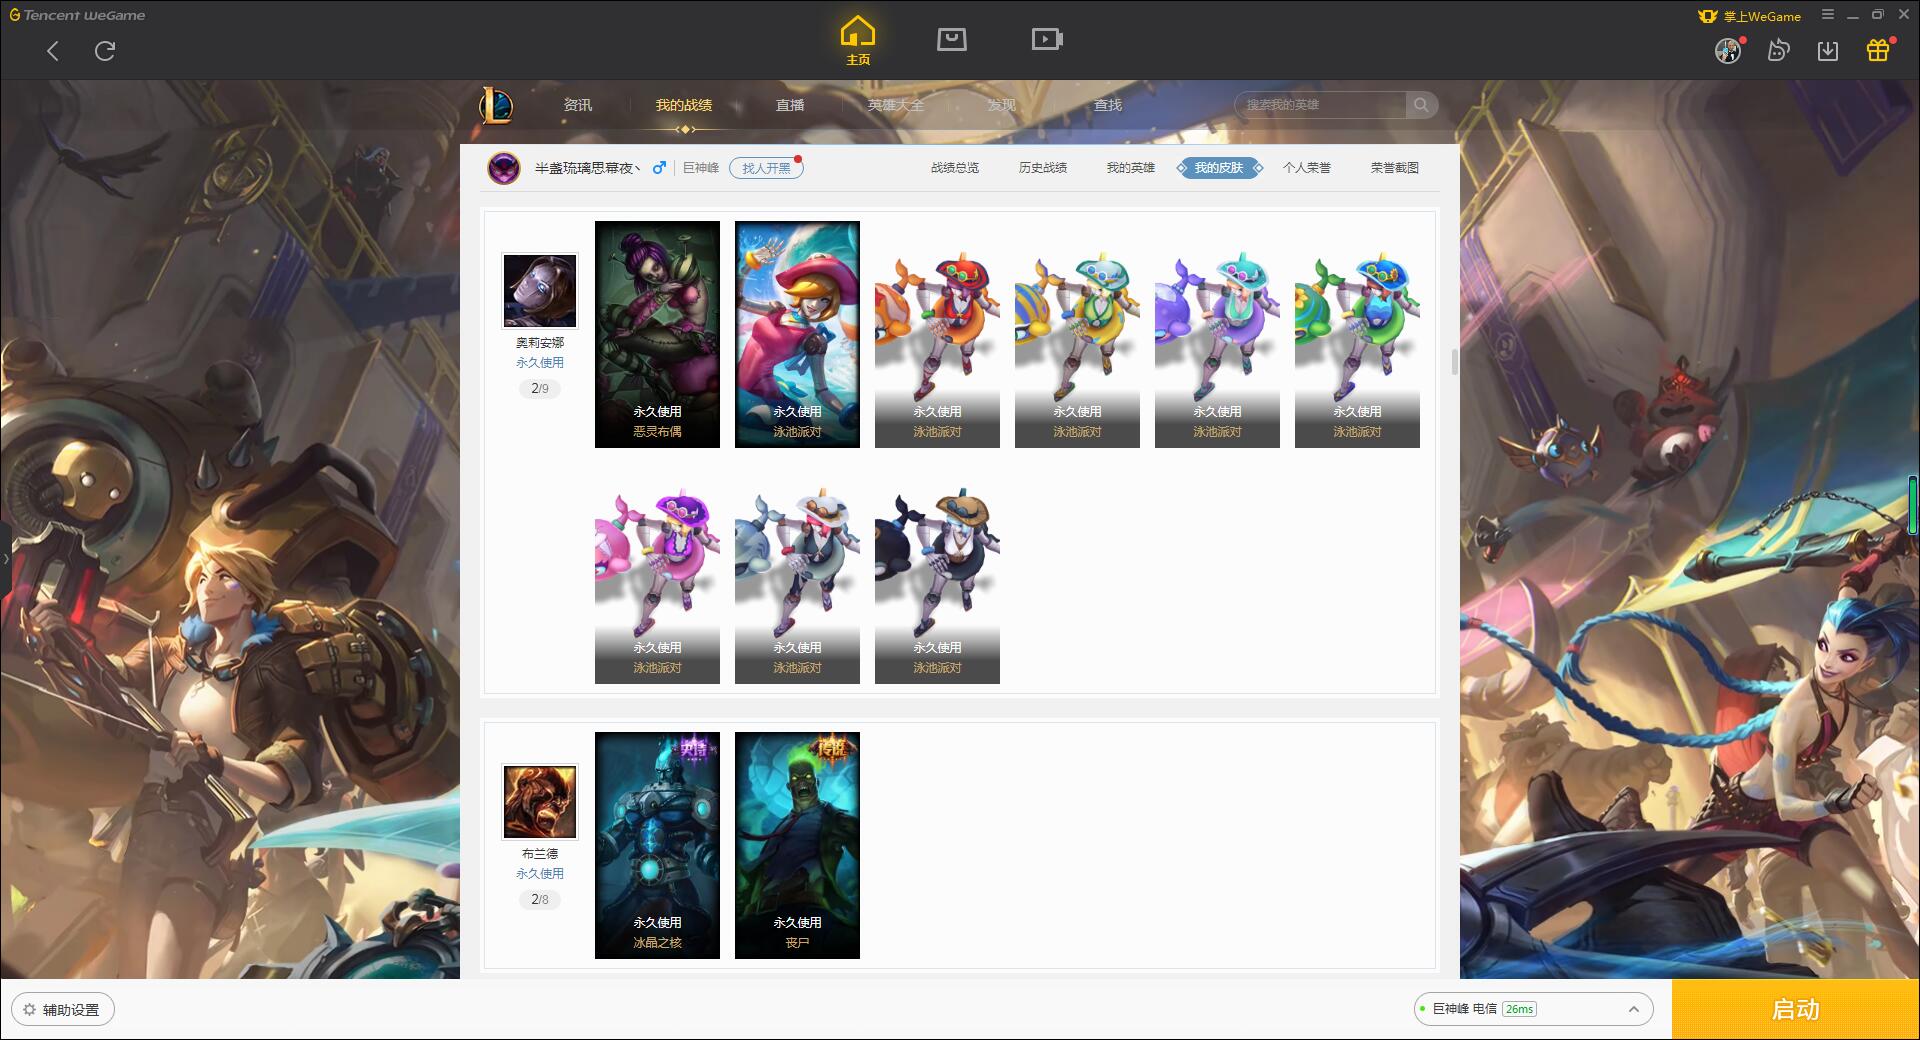Open the 个人荣誉 sub-tab

(1307, 168)
